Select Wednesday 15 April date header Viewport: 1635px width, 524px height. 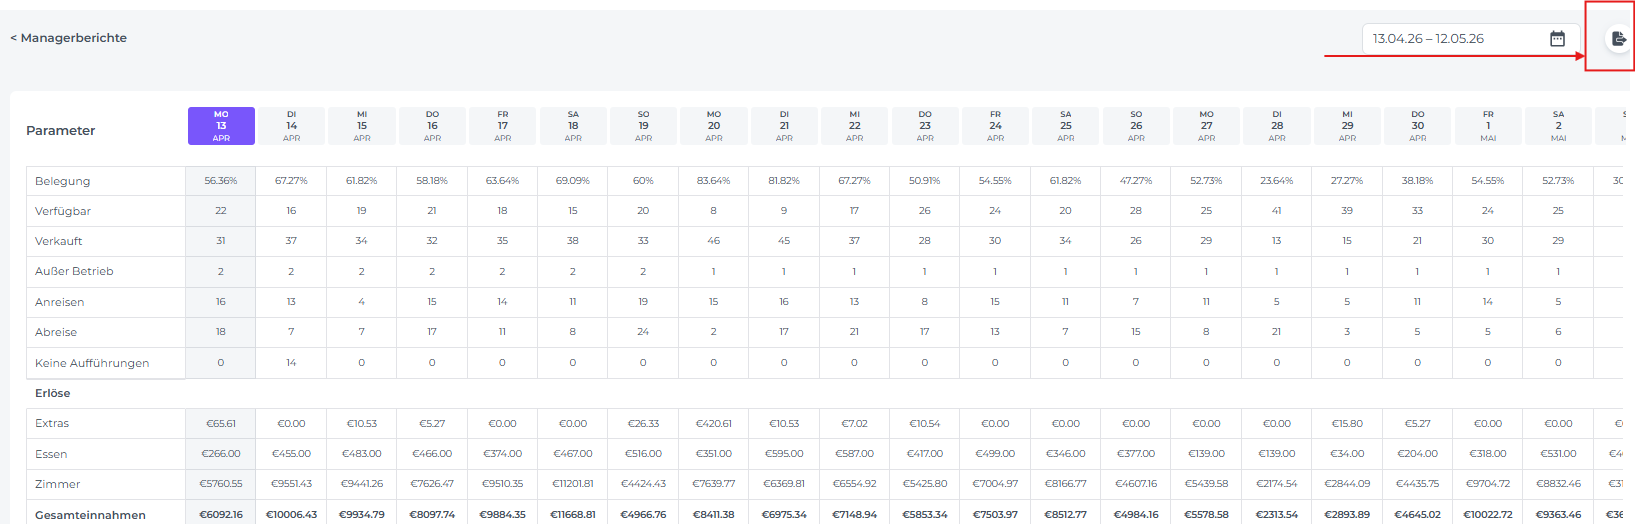[x=362, y=126]
